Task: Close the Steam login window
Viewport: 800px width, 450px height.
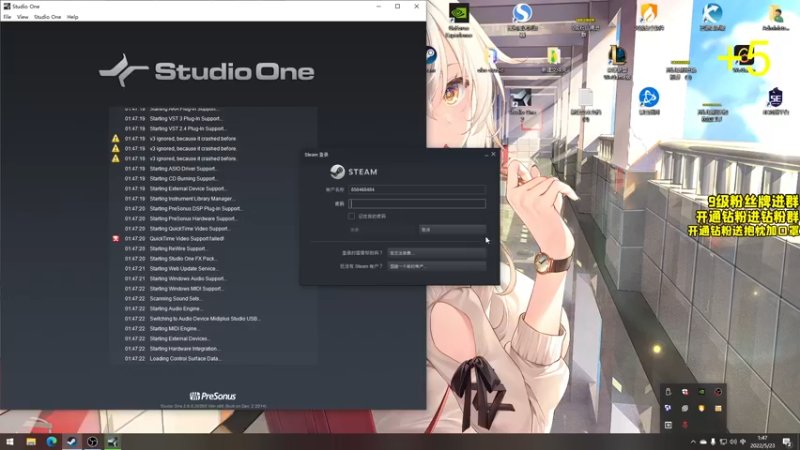Action: pyautogui.click(x=493, y=154)
